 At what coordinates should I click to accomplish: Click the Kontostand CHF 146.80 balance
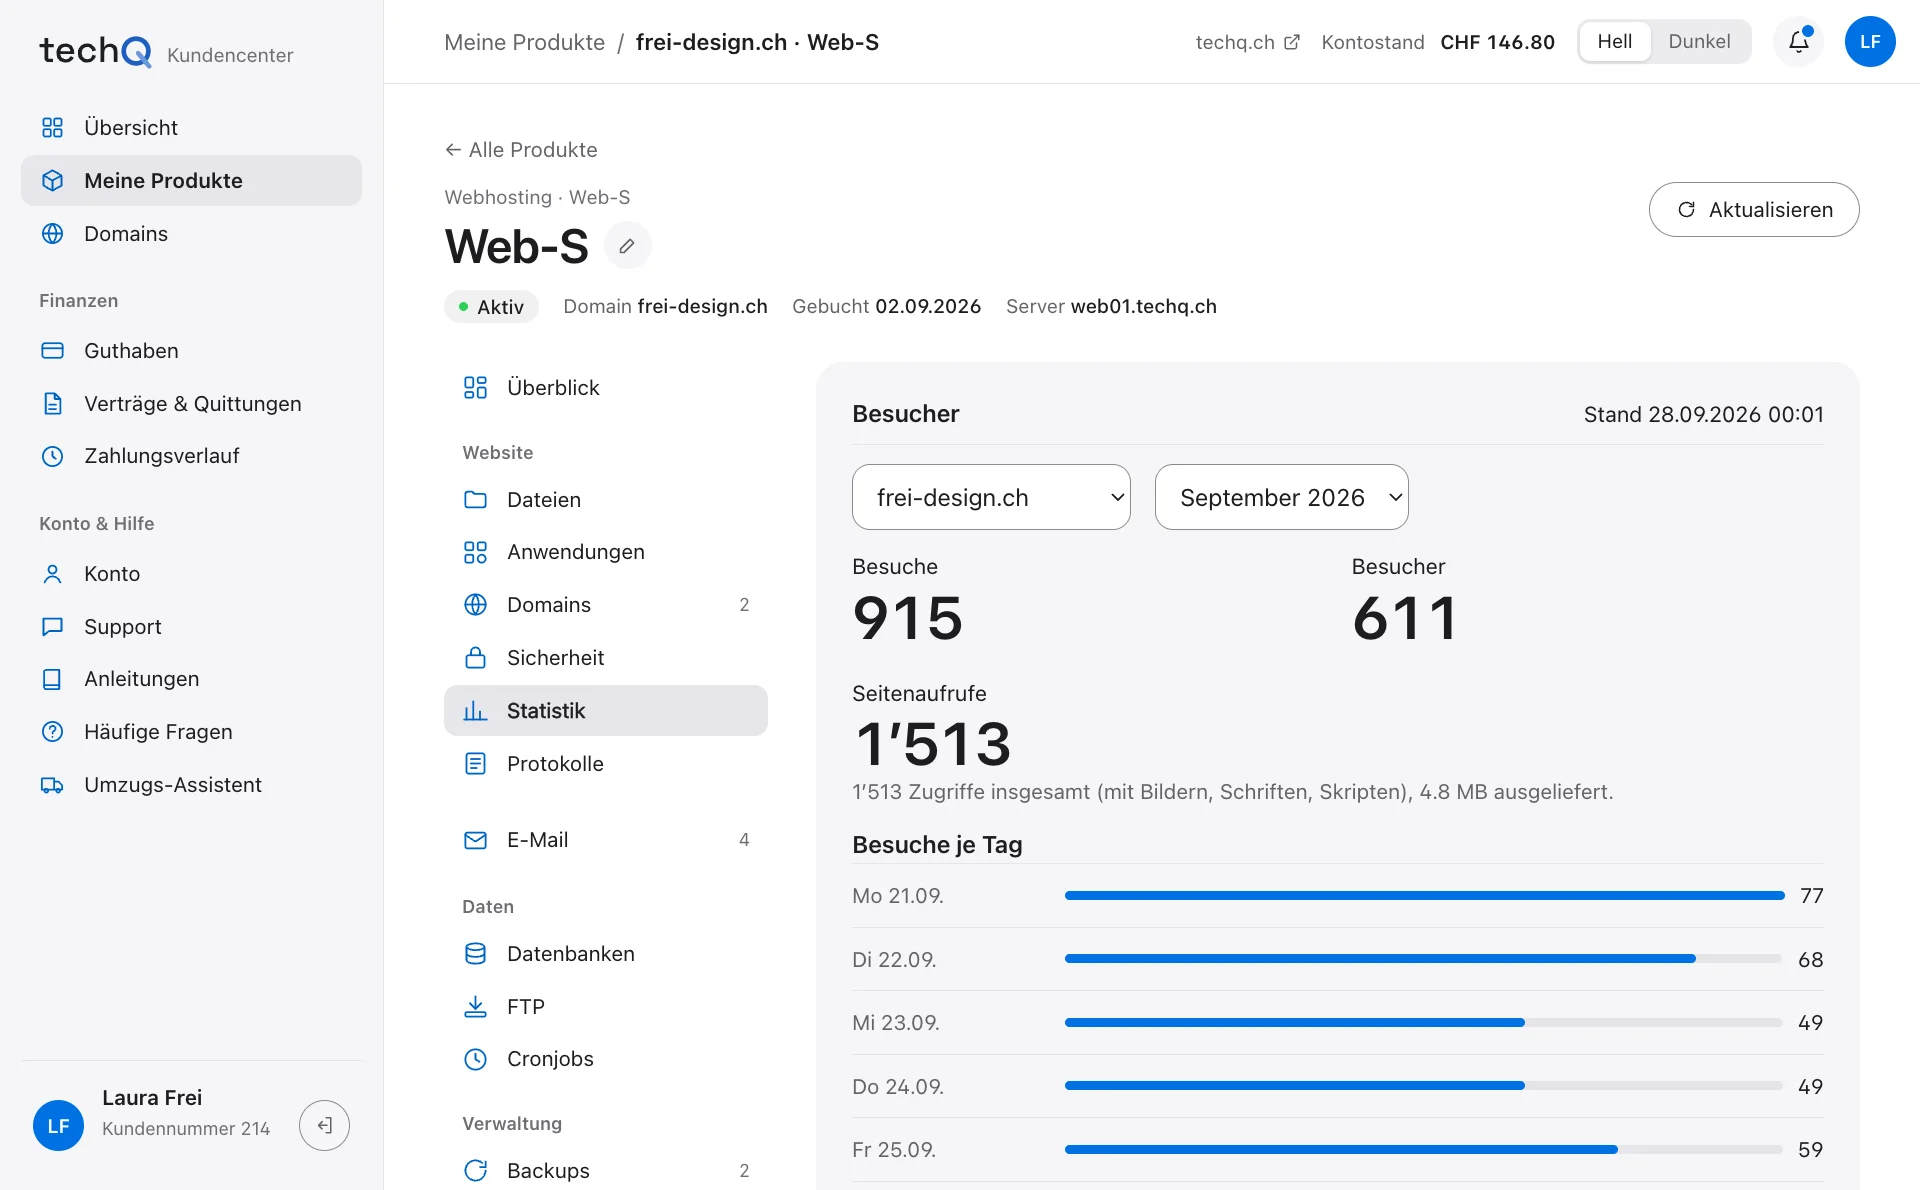[x=1438, y=42]
